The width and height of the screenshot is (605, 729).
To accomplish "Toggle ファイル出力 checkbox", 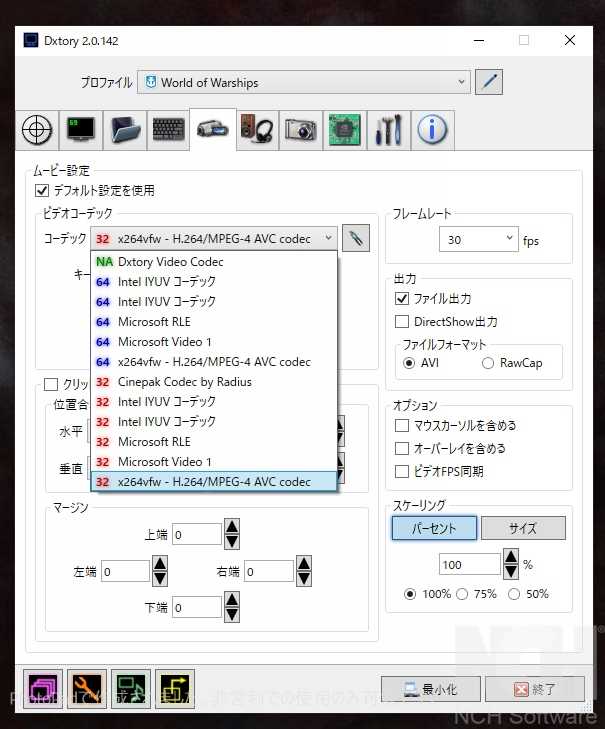I will [x=402, y=298].
